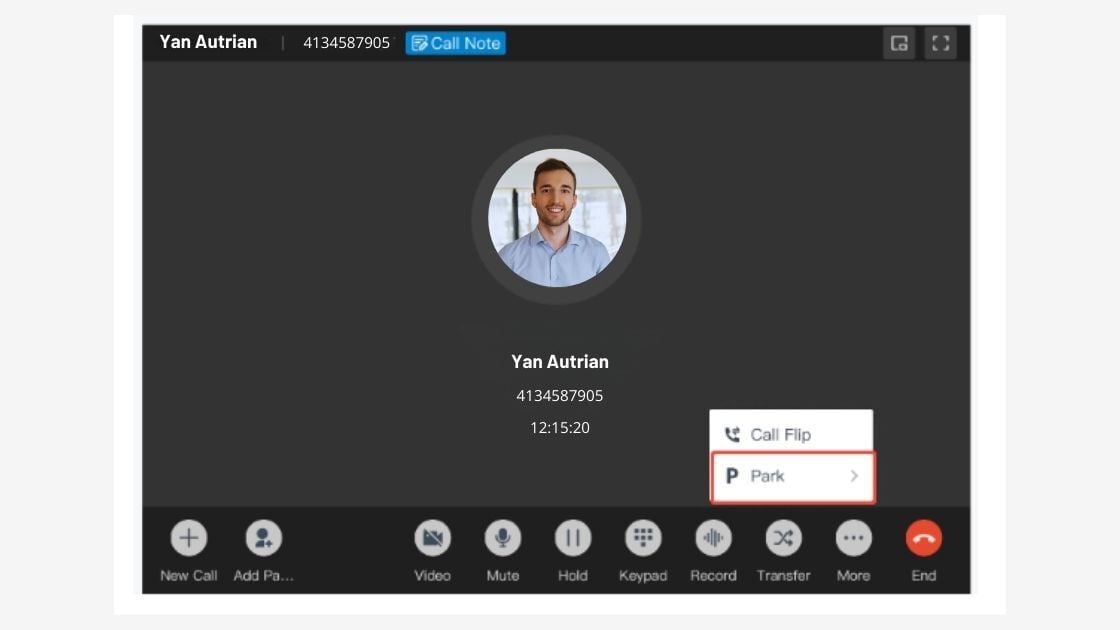
Task: Open the Call Note button
Action: pos(455,43)
